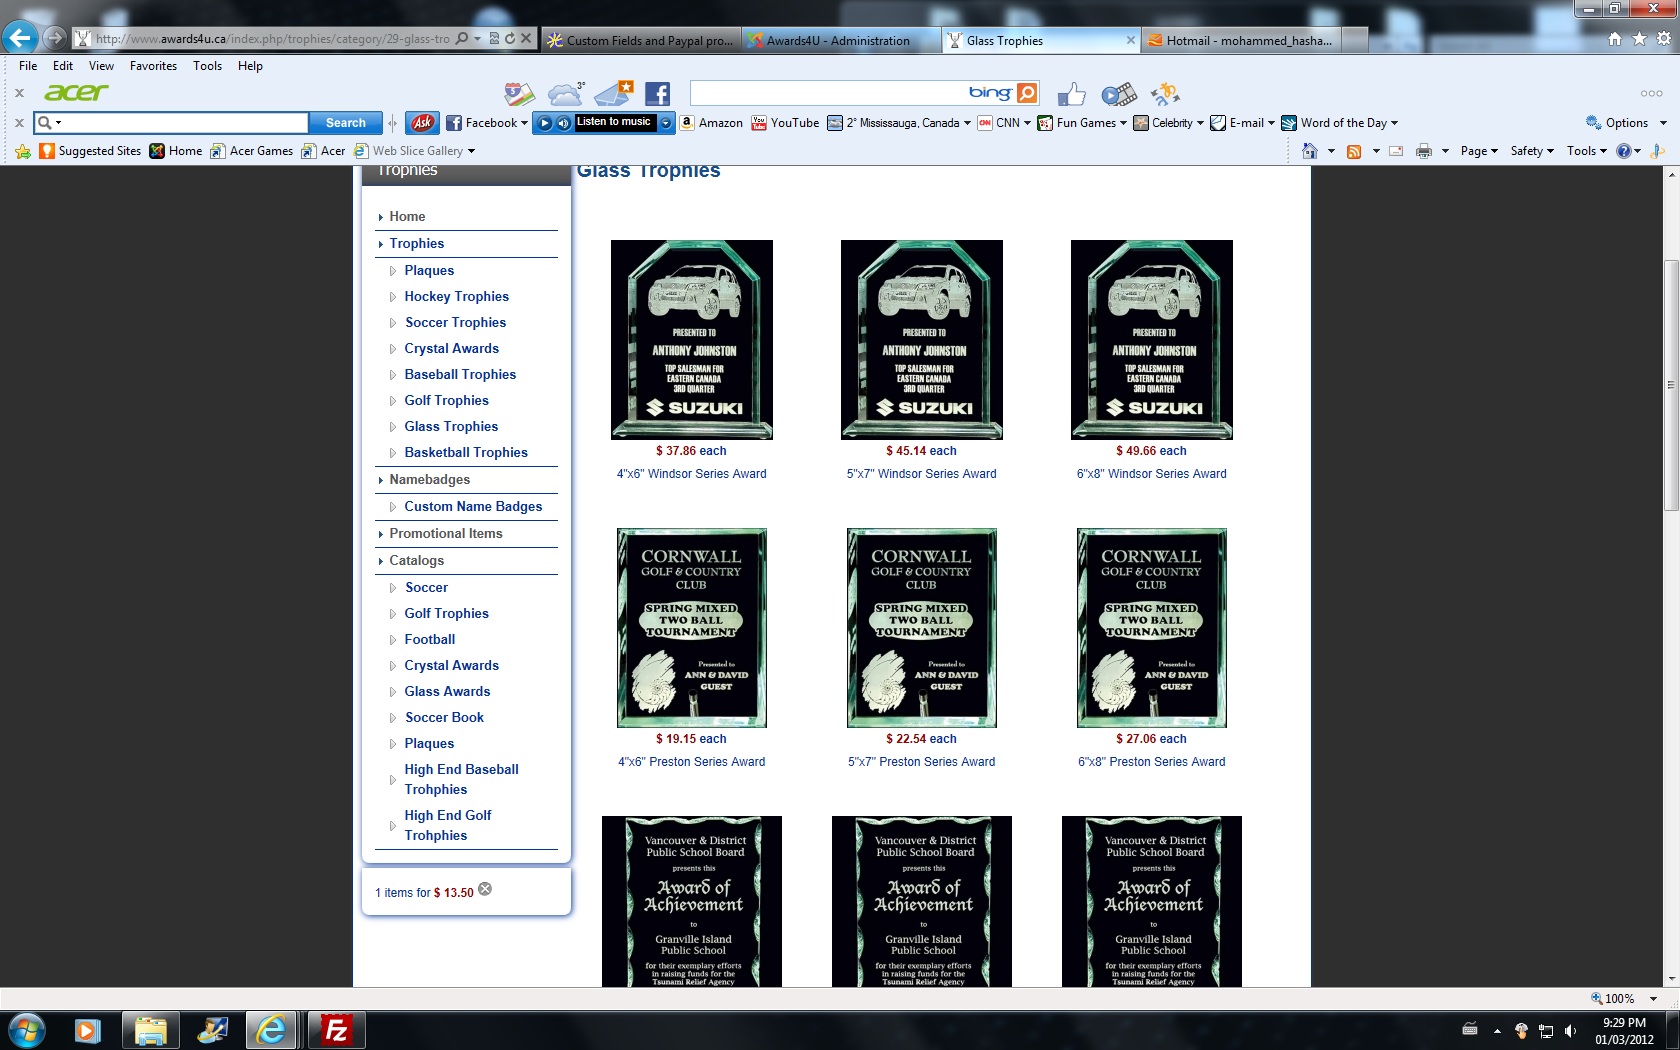Open the Soccer Book catalog link
The image size is (1680, 1050).
[x=444, y=717]
